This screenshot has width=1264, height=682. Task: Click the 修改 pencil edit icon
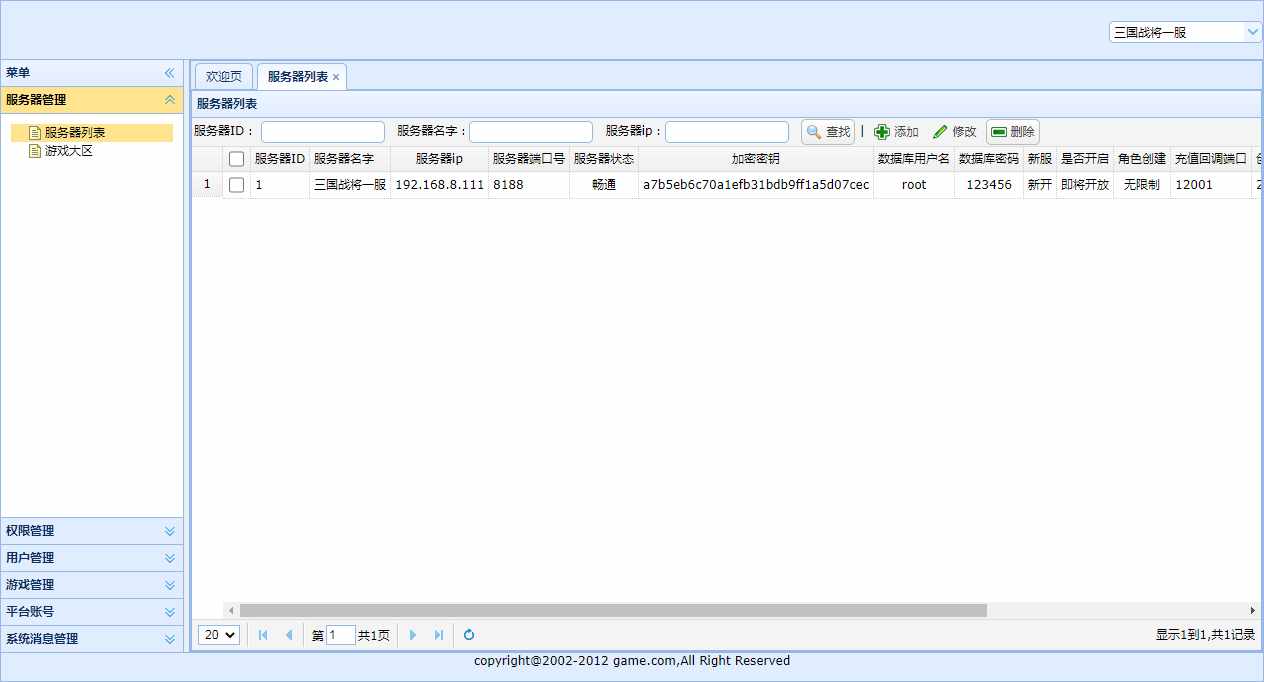tap(941, 131)
